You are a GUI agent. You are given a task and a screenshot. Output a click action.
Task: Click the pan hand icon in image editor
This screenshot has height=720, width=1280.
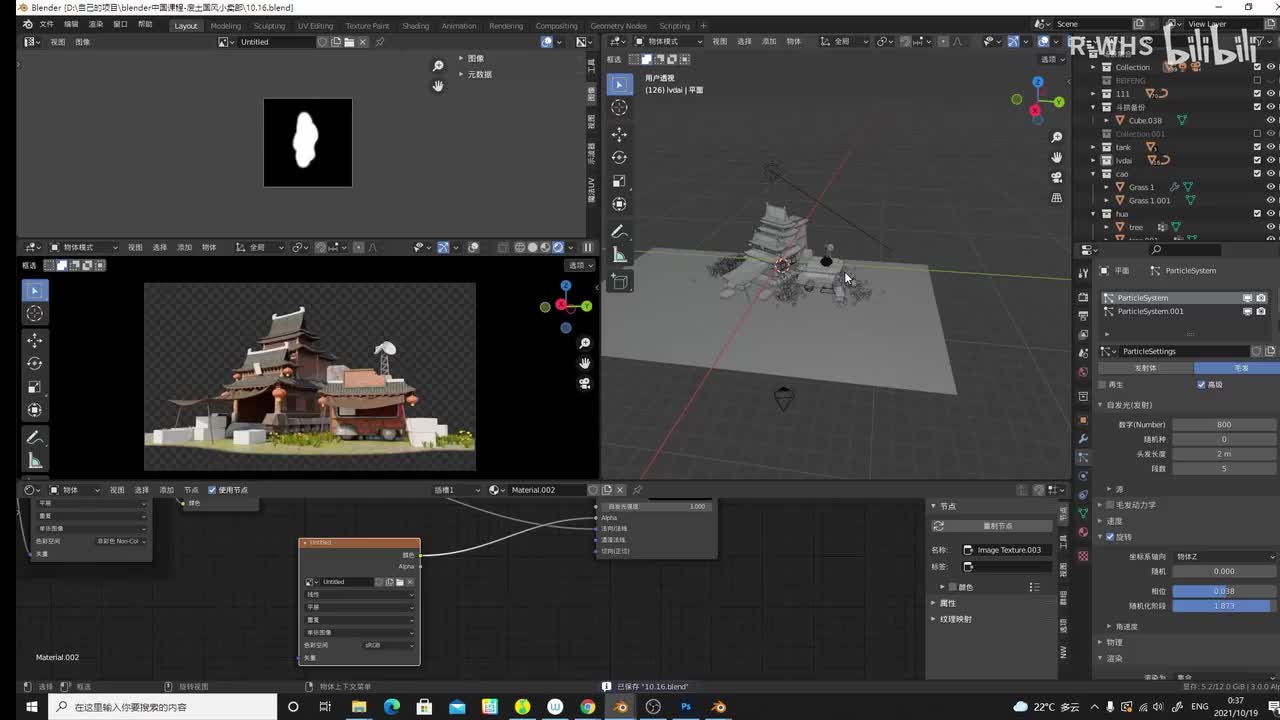[438, 86]
